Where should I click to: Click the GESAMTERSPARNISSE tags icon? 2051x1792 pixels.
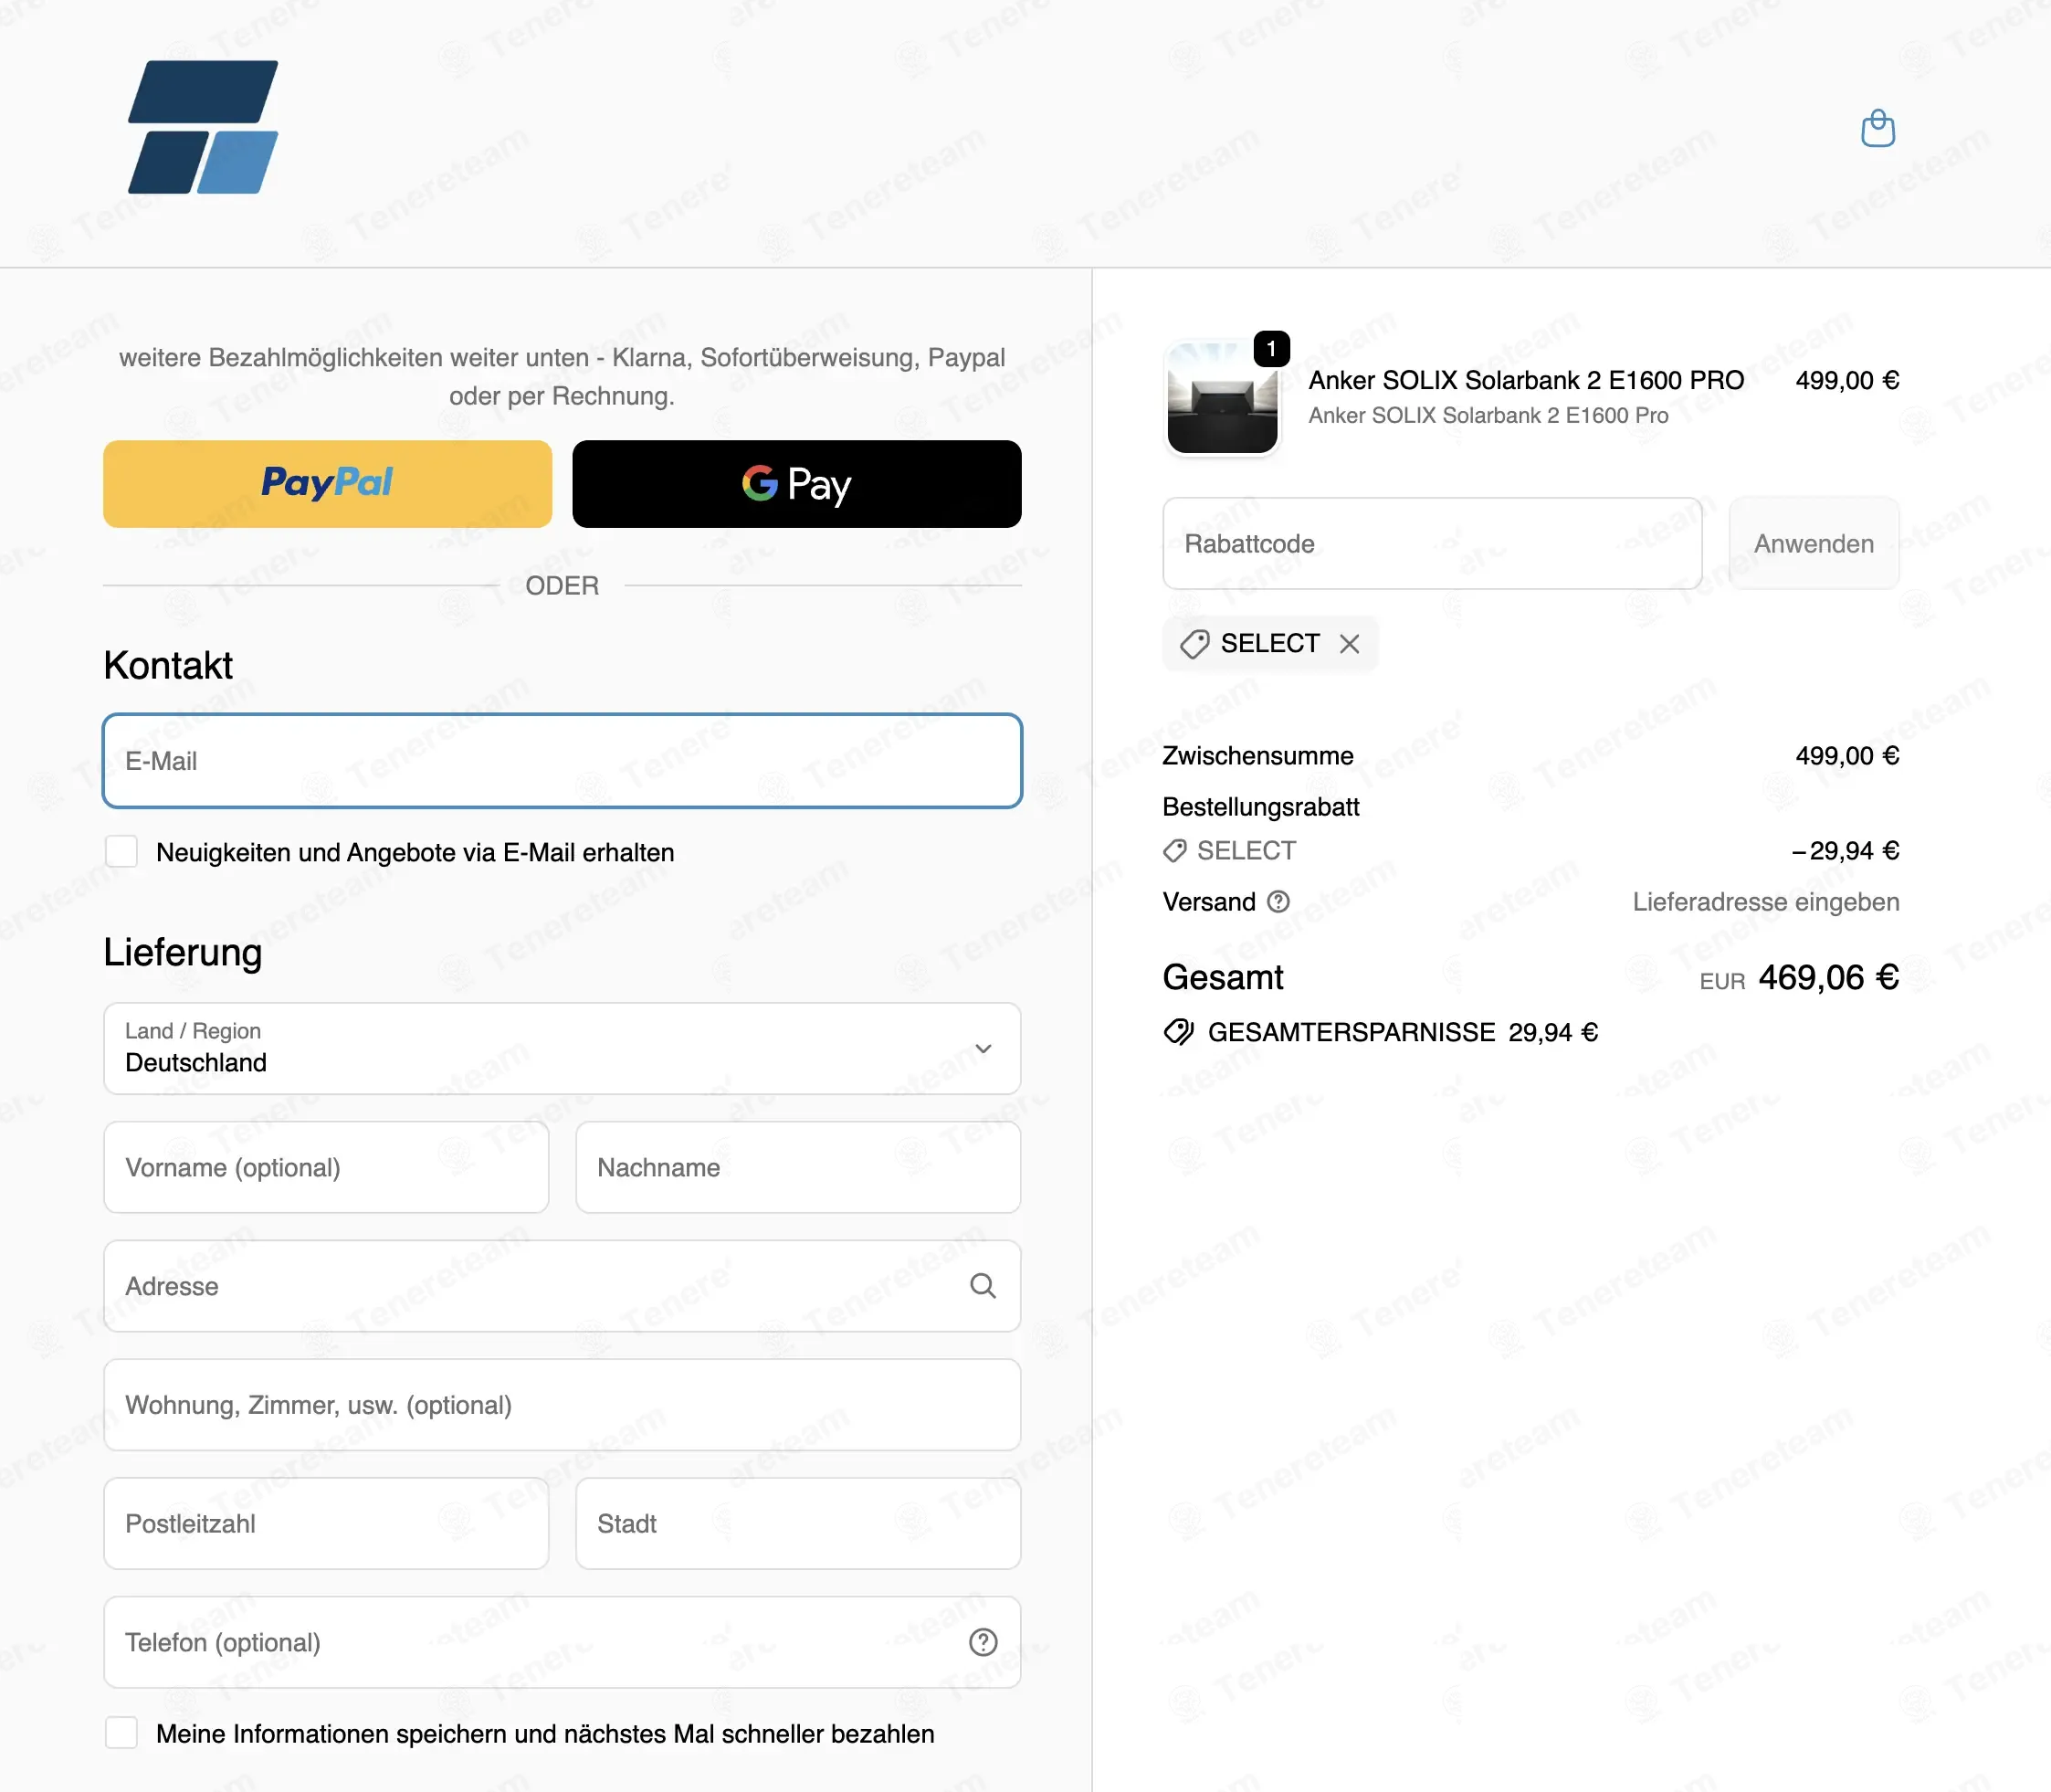click(1179, 1032)
